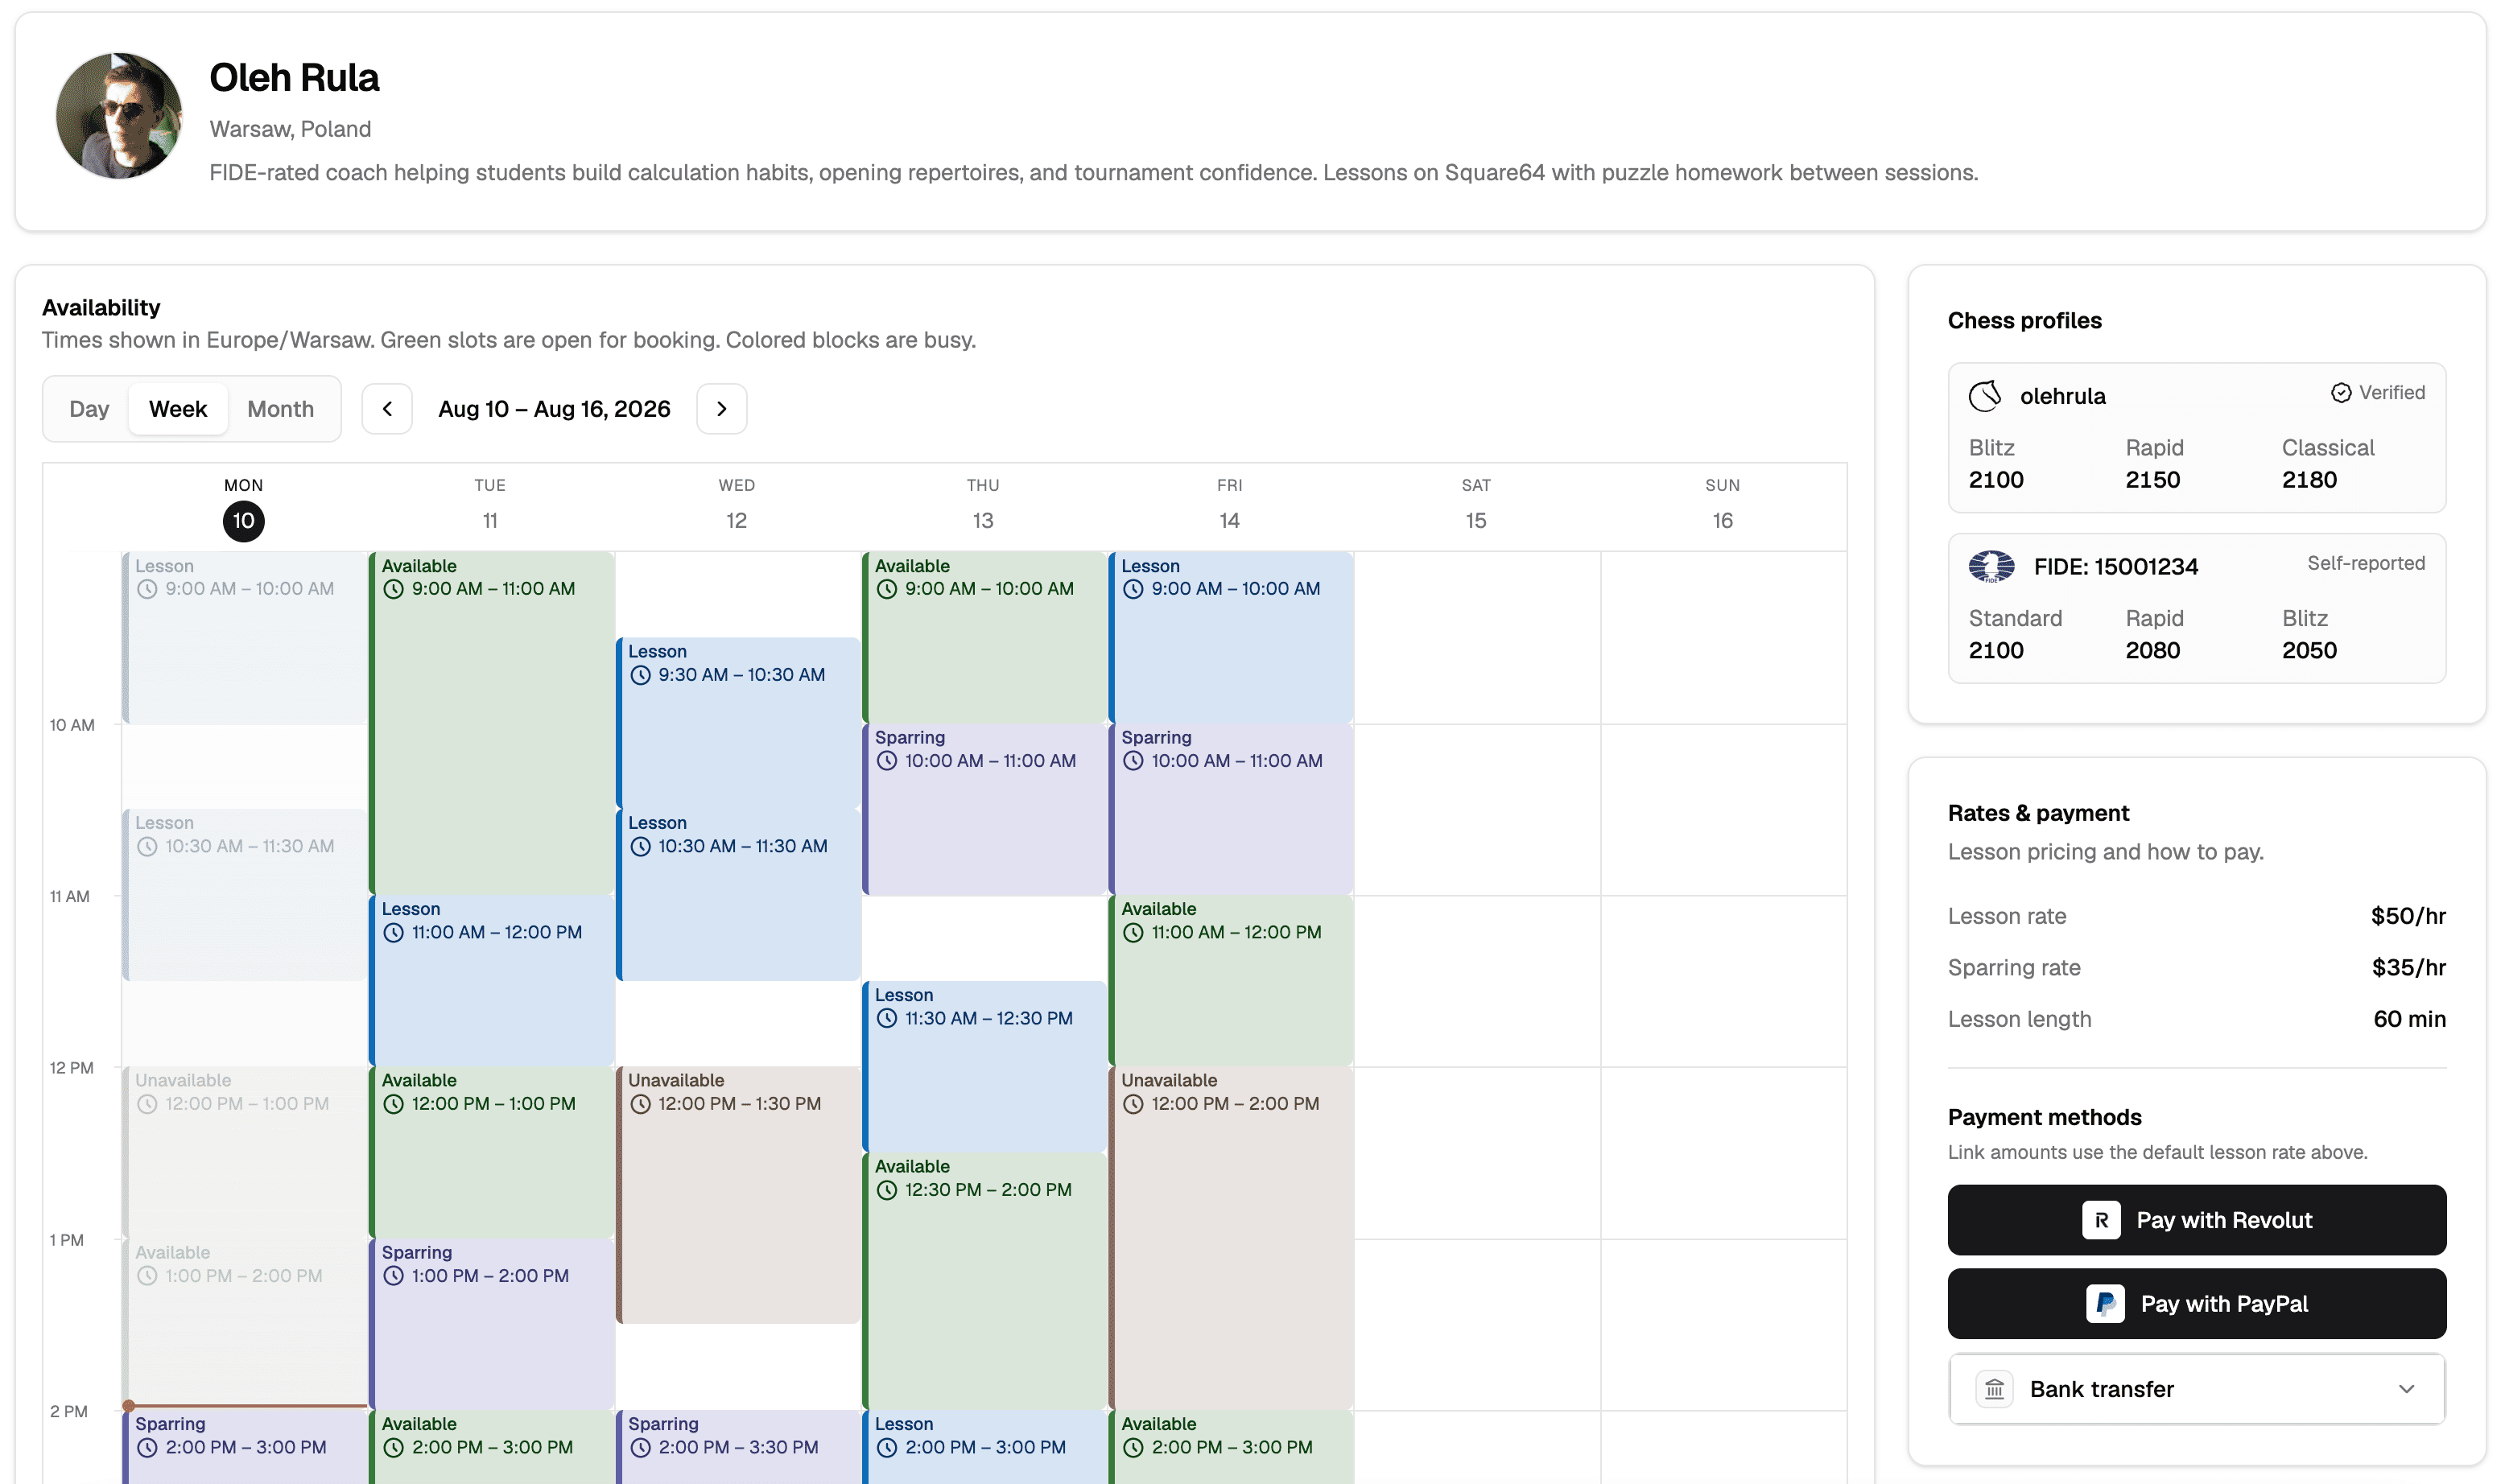Click the bank building icon
This screenshot has width=2505, height=1484.
pyautogui.click(x=1994, y=1389)
